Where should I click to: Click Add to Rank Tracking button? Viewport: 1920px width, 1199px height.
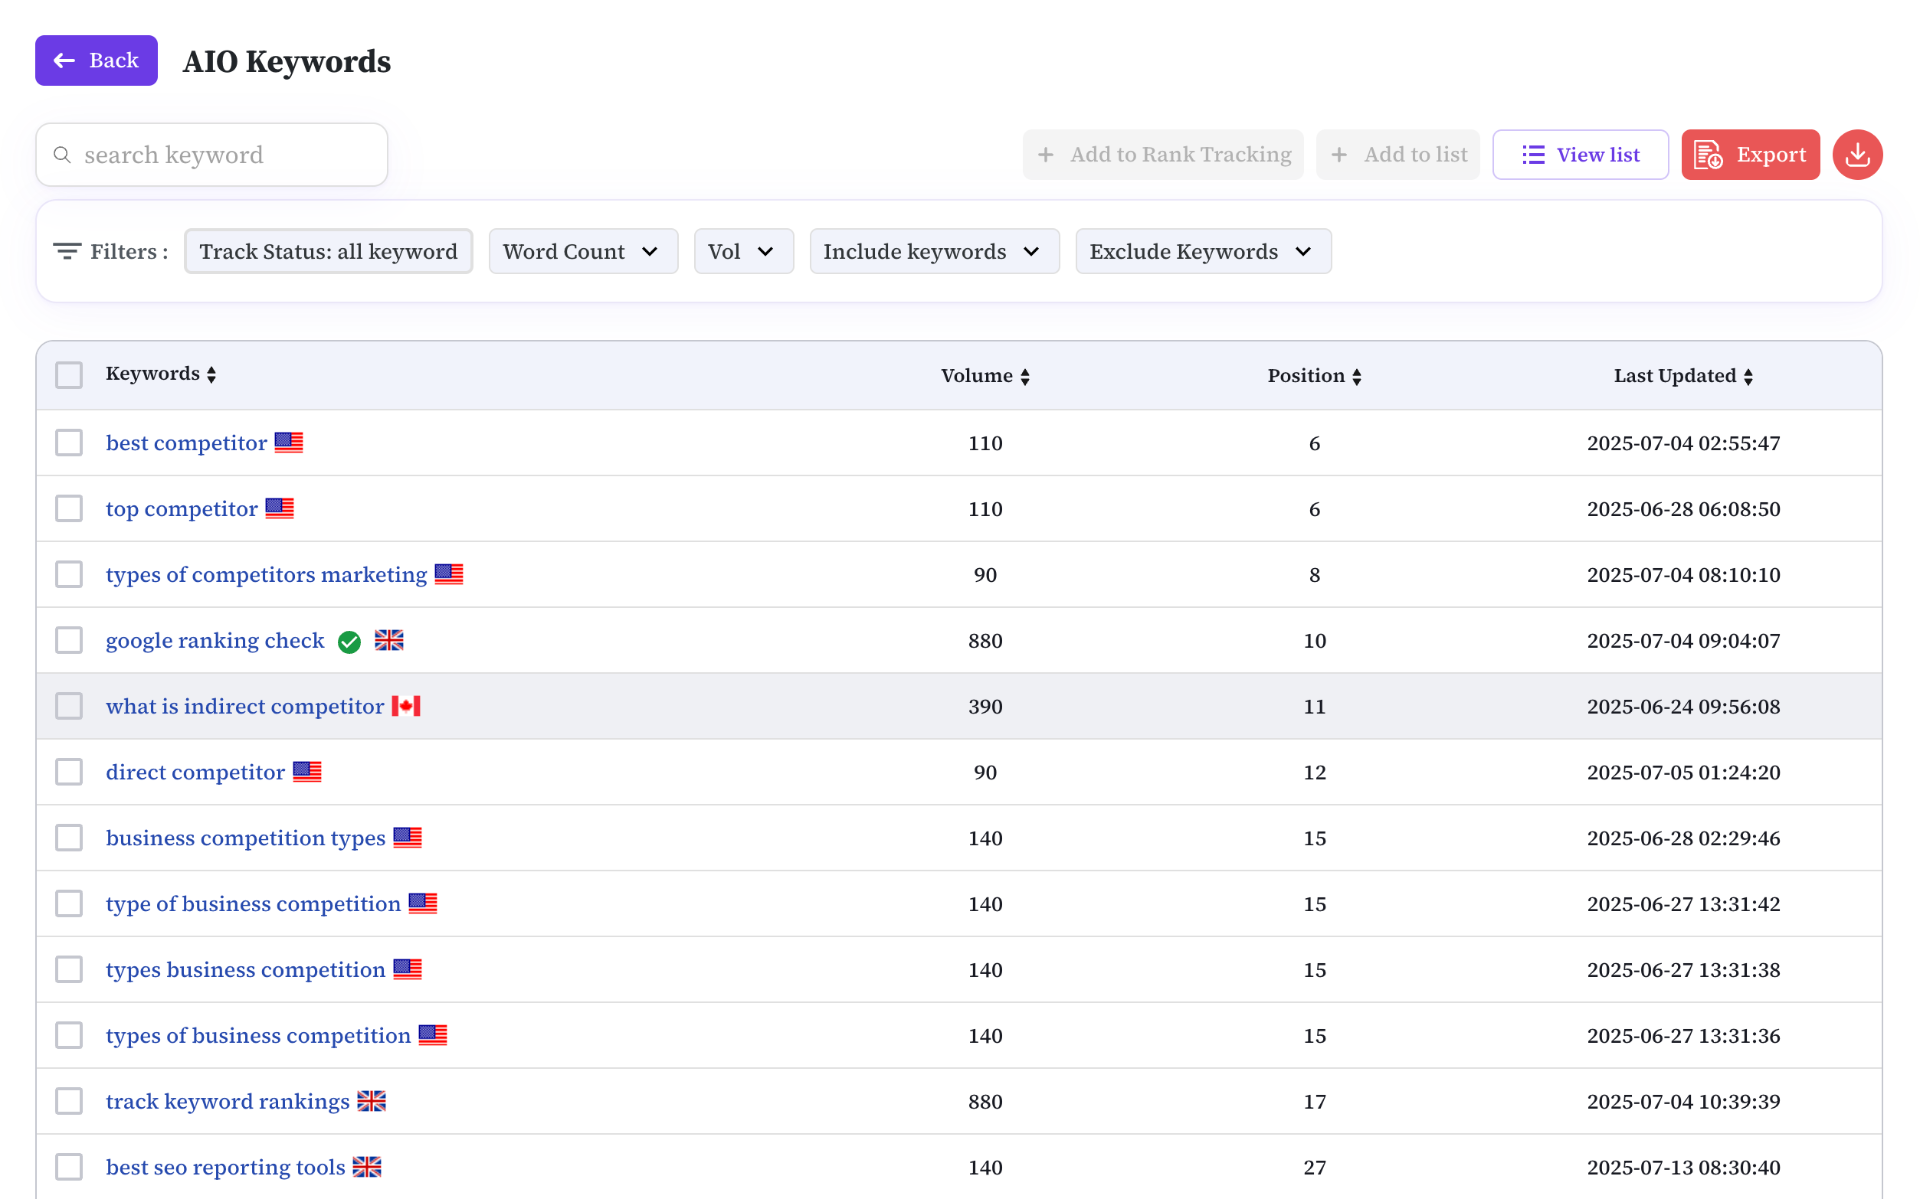[1163, 155]
